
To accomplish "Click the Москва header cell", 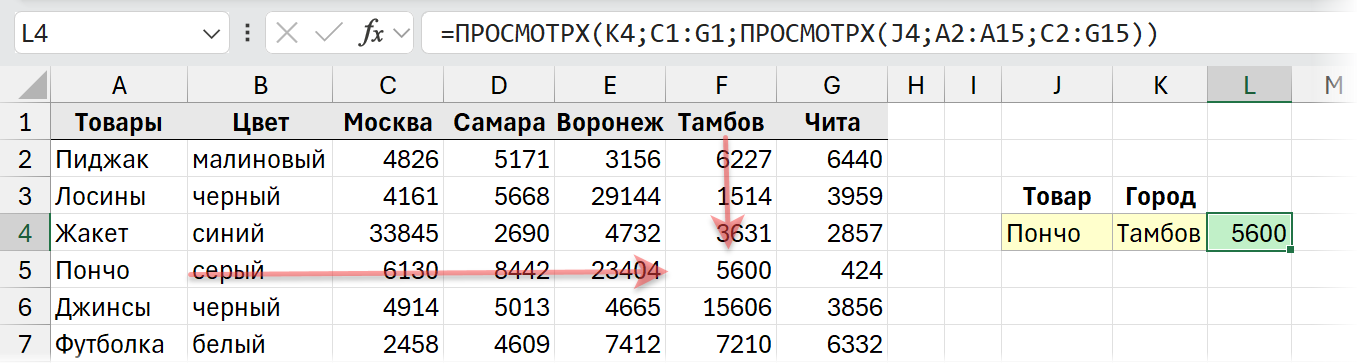I will (x=387, y=123).
